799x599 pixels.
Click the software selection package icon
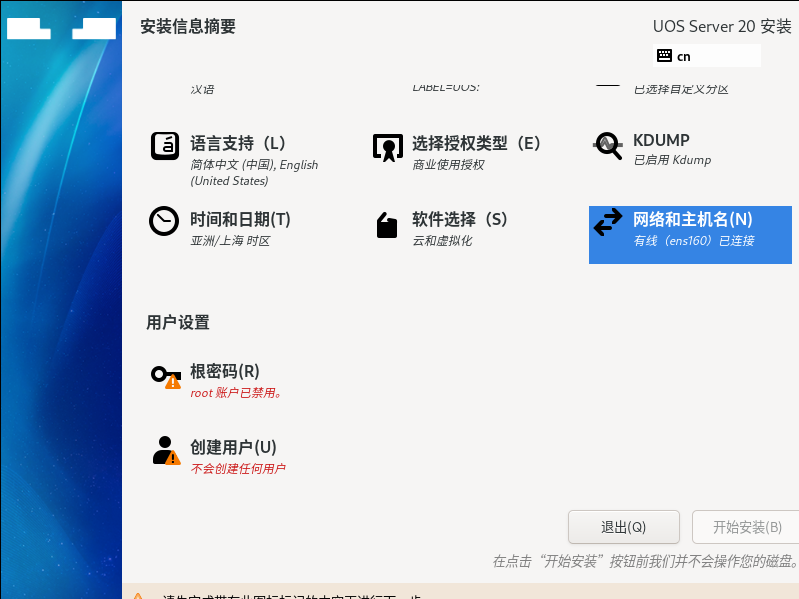pyautogui.click(x=387, y=225)
